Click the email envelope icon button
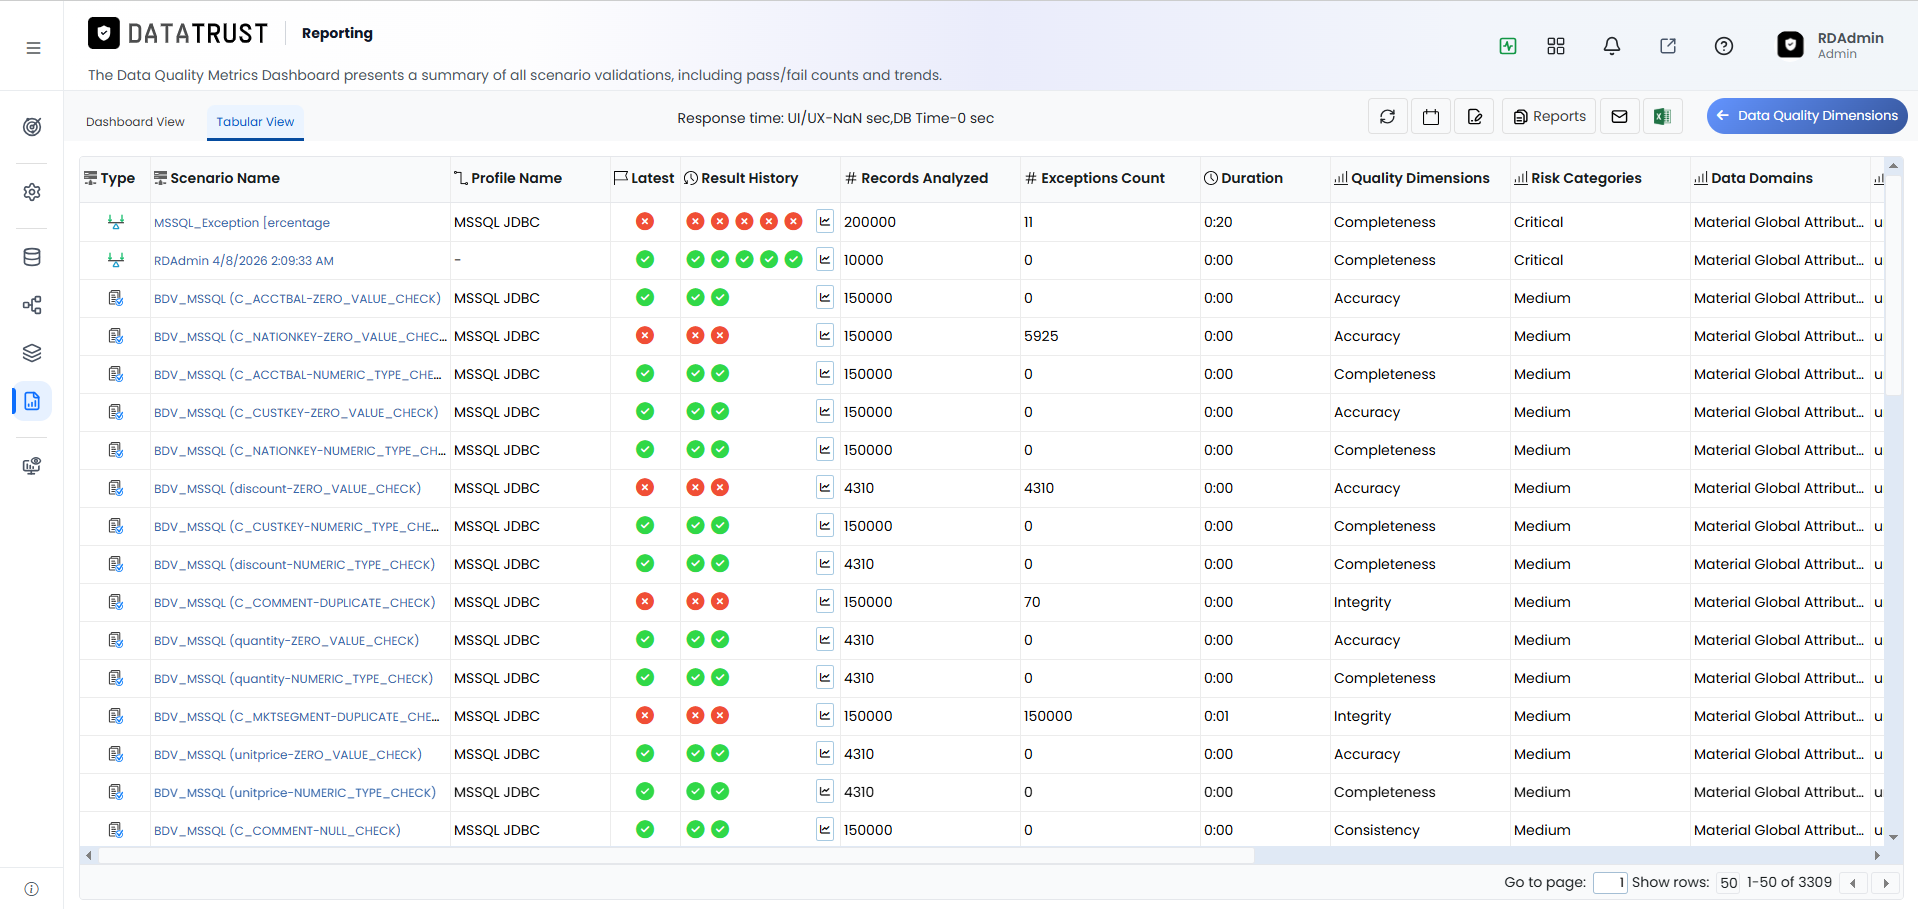The width and height of the screenshot is (1918, 909). pyautogui.click(x=1620, y=116)
